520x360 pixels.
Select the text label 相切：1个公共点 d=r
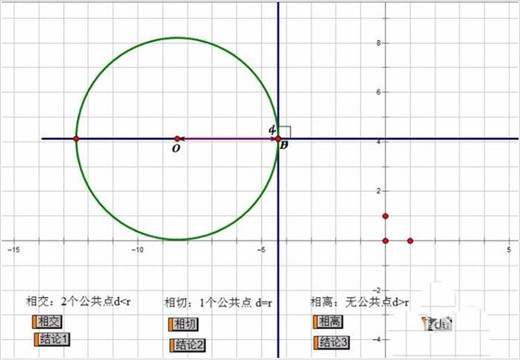click(x=218, y=303)
